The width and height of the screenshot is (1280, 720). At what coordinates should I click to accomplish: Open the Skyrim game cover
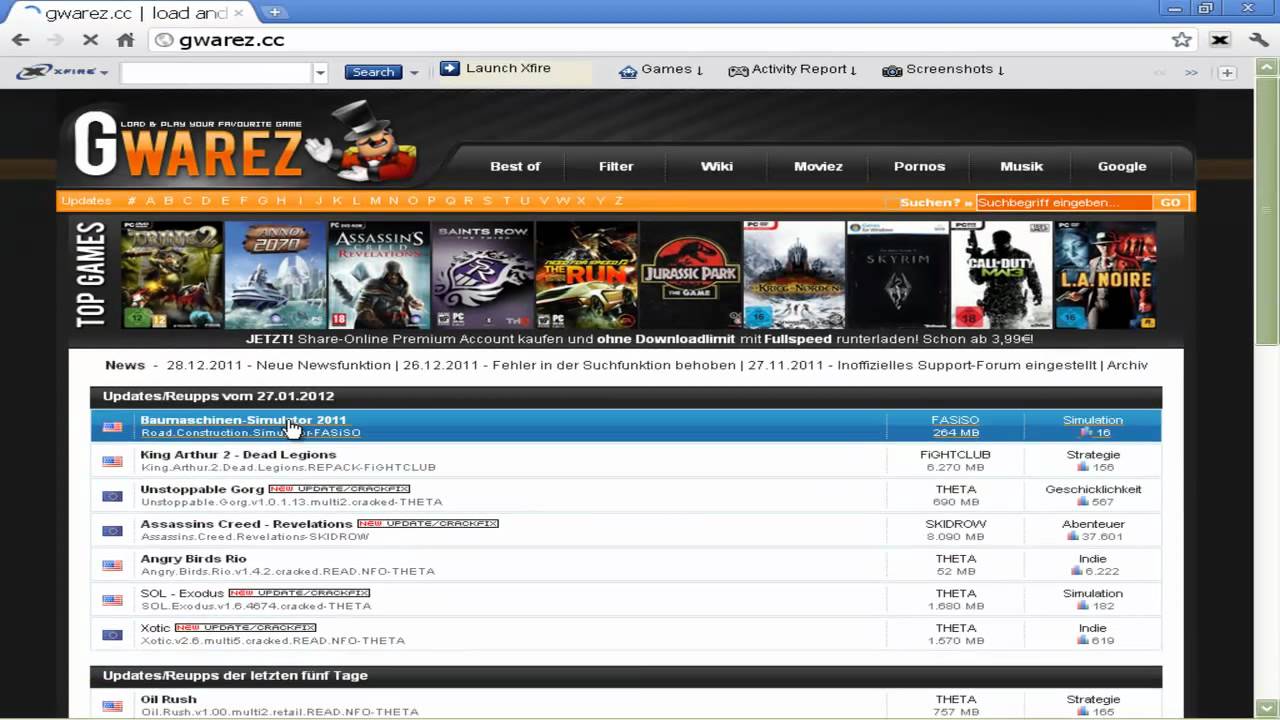[897, 275]
